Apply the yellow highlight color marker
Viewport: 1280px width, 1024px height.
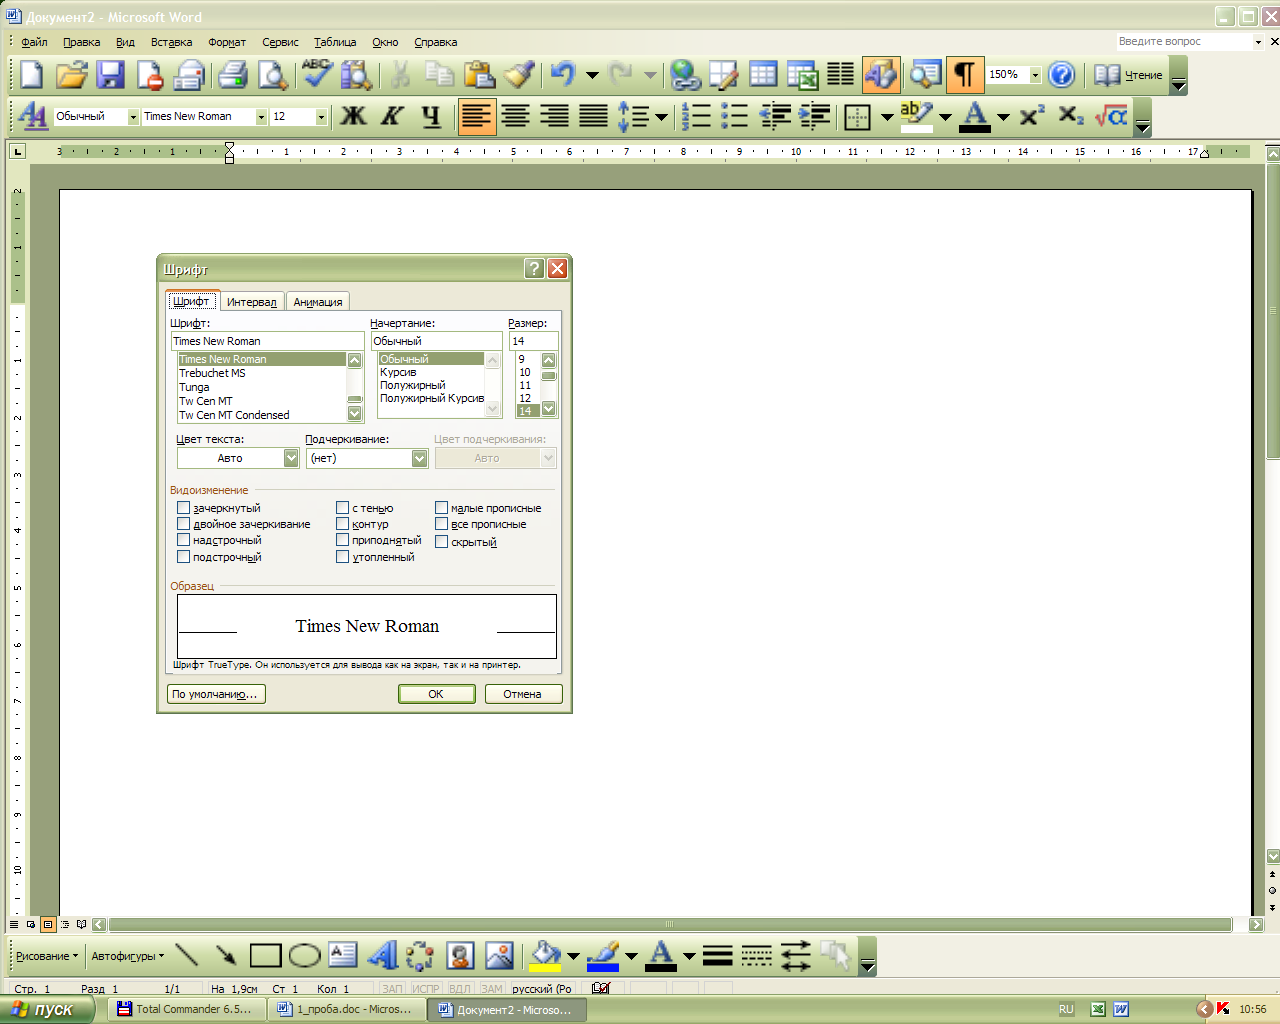pyautogui.click(x=916, y=117)
